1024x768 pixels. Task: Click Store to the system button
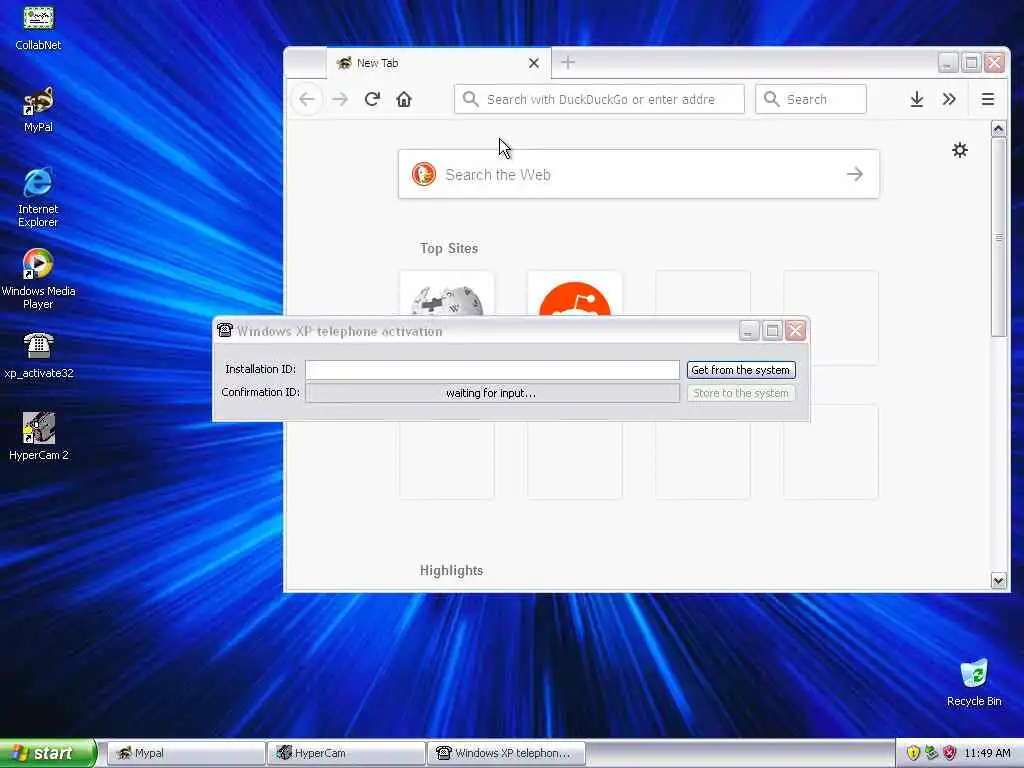(741, 393)
